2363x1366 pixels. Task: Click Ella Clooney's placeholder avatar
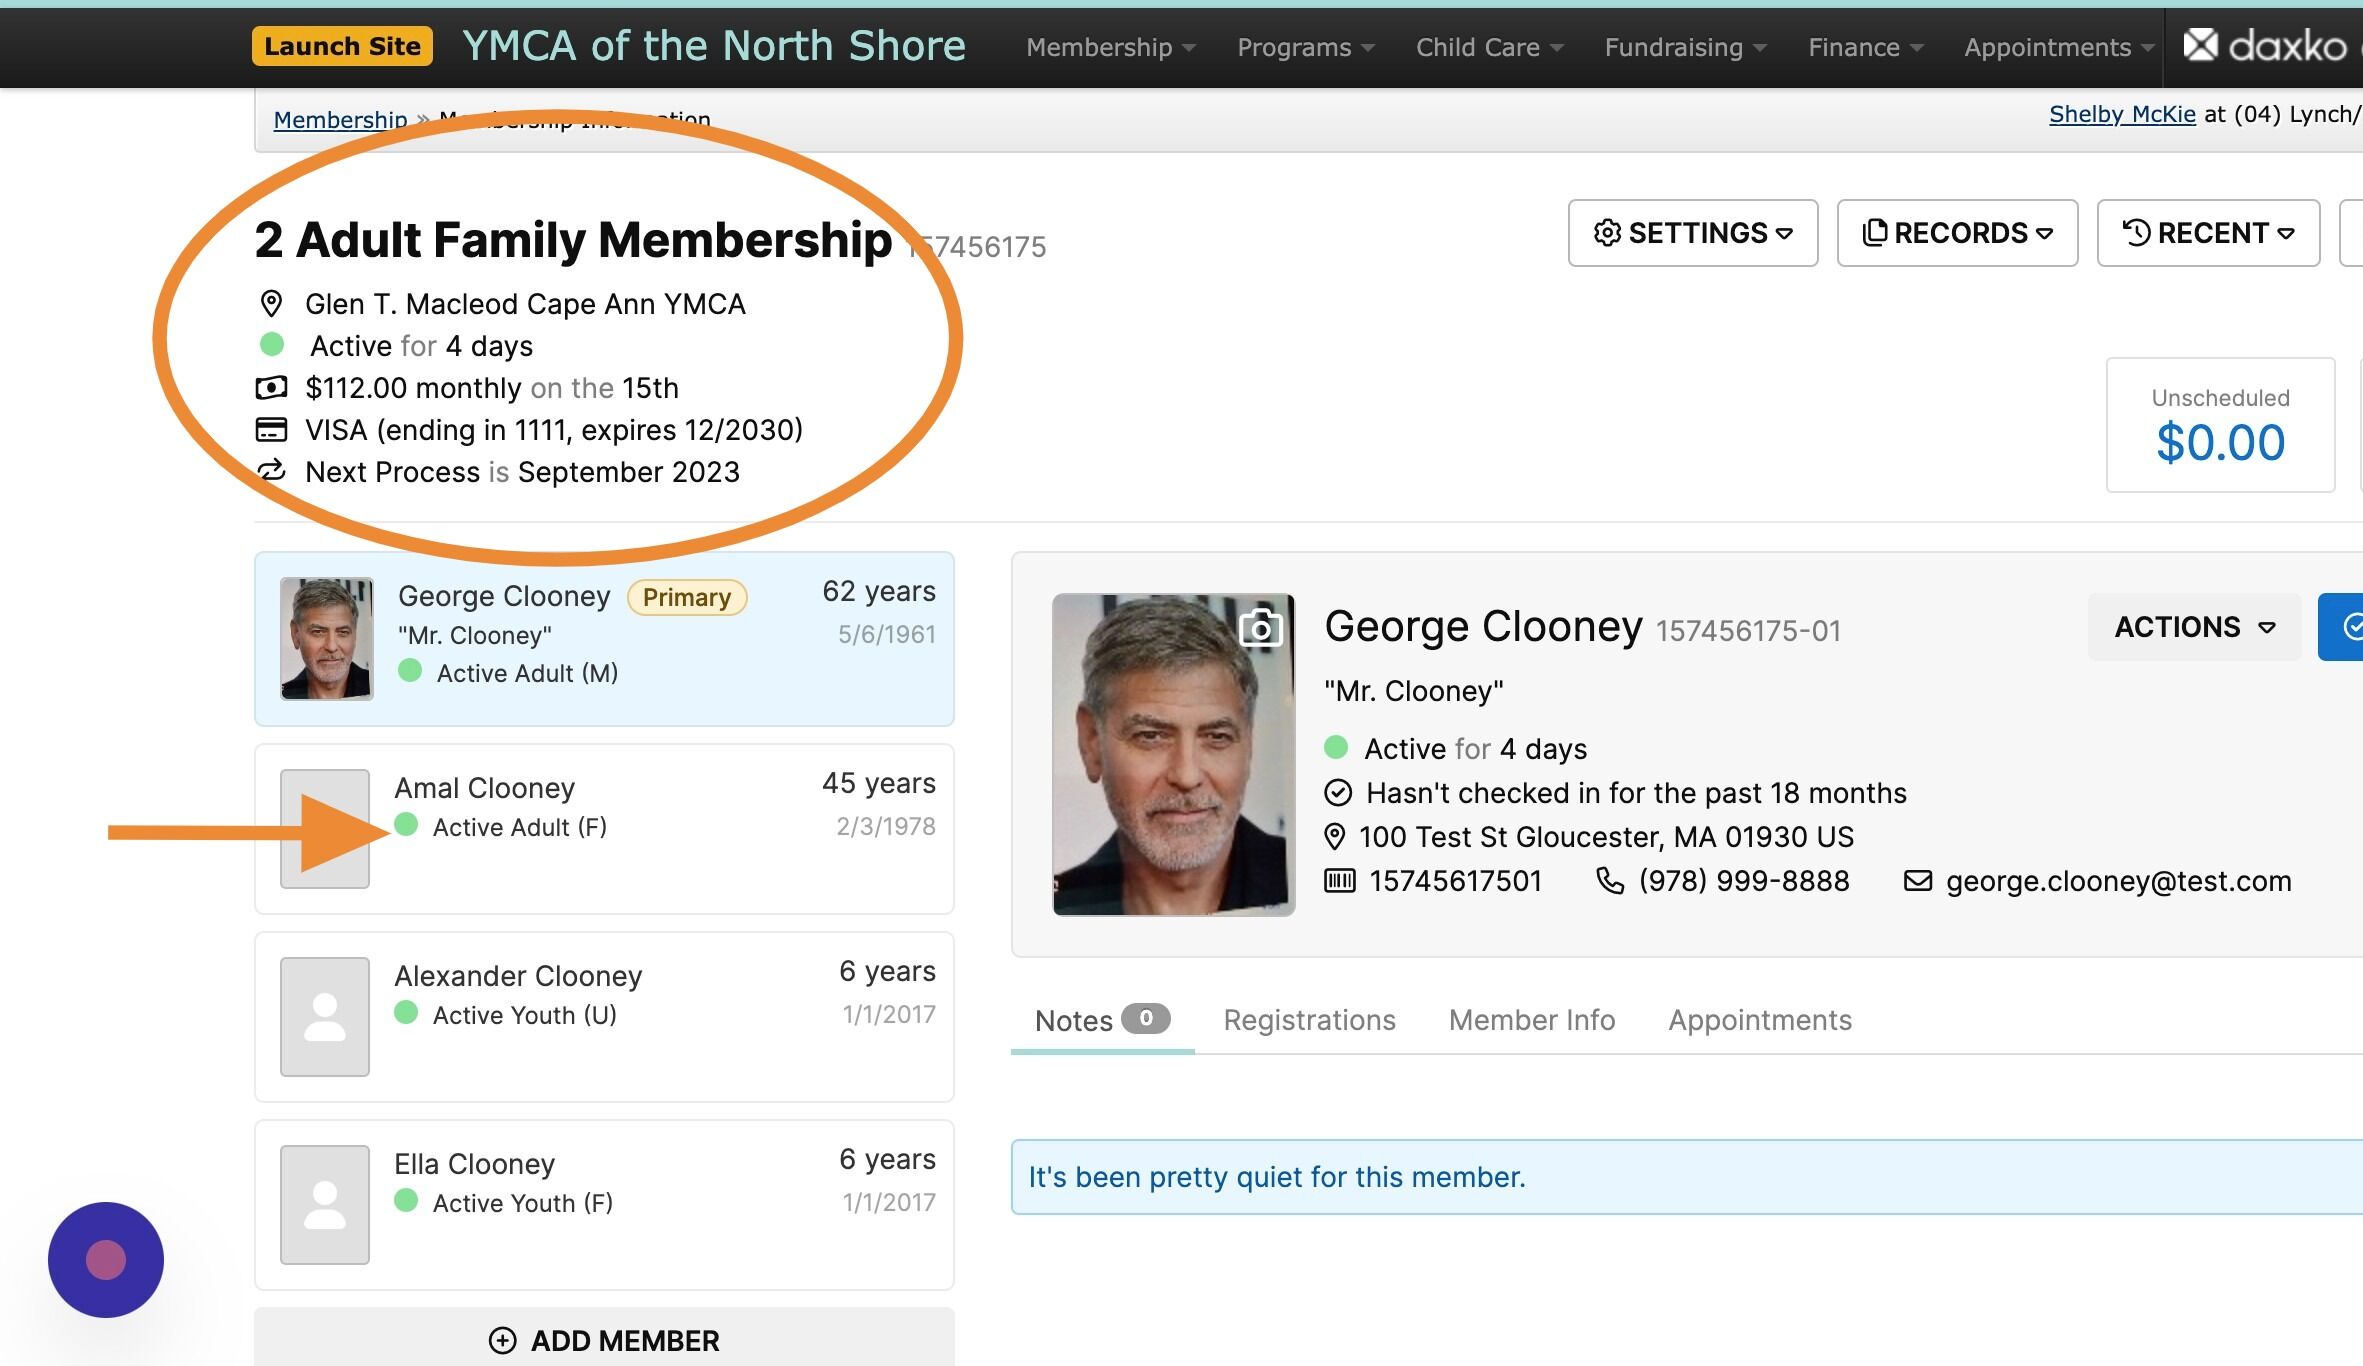(x=324, y=1204)
